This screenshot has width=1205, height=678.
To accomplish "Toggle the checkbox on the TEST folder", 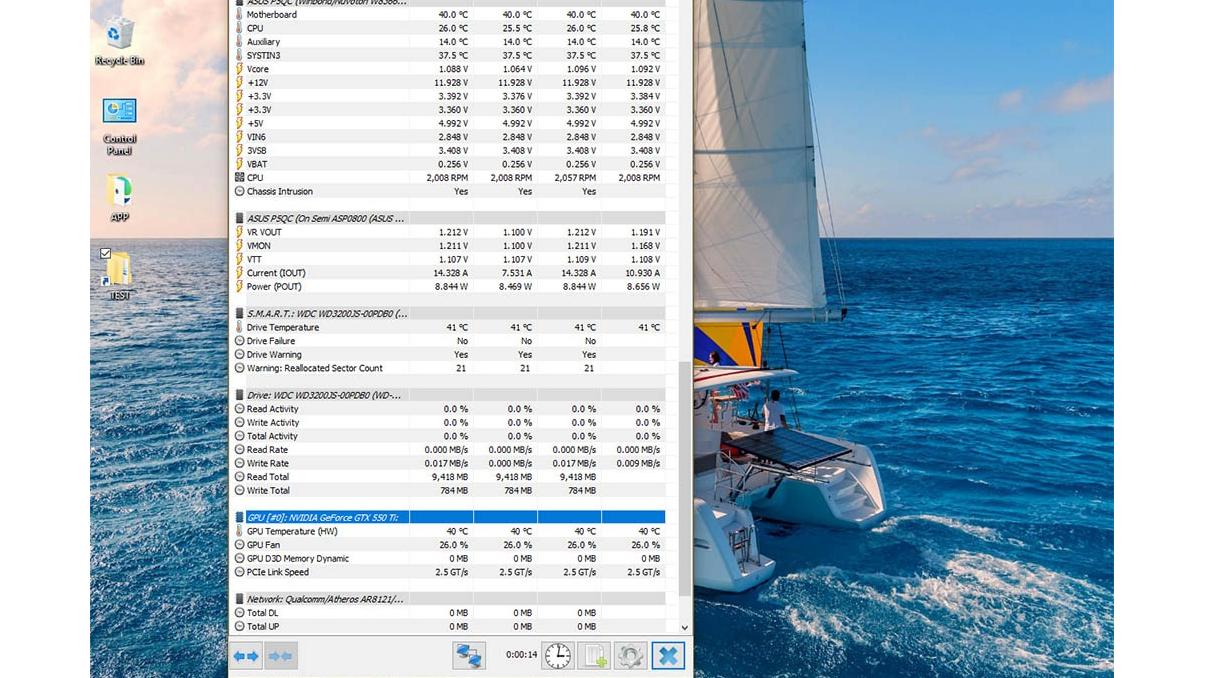I will coord(106,254).
